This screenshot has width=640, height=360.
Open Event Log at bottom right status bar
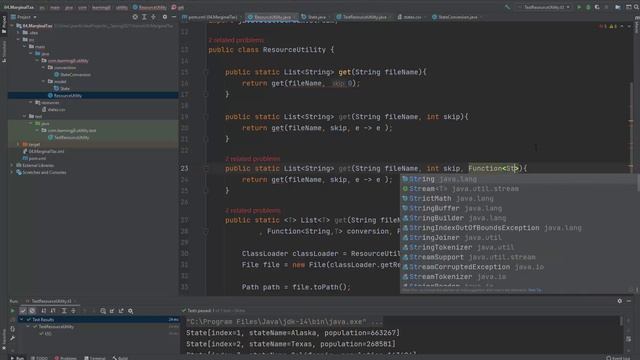[x=618, y=358]
